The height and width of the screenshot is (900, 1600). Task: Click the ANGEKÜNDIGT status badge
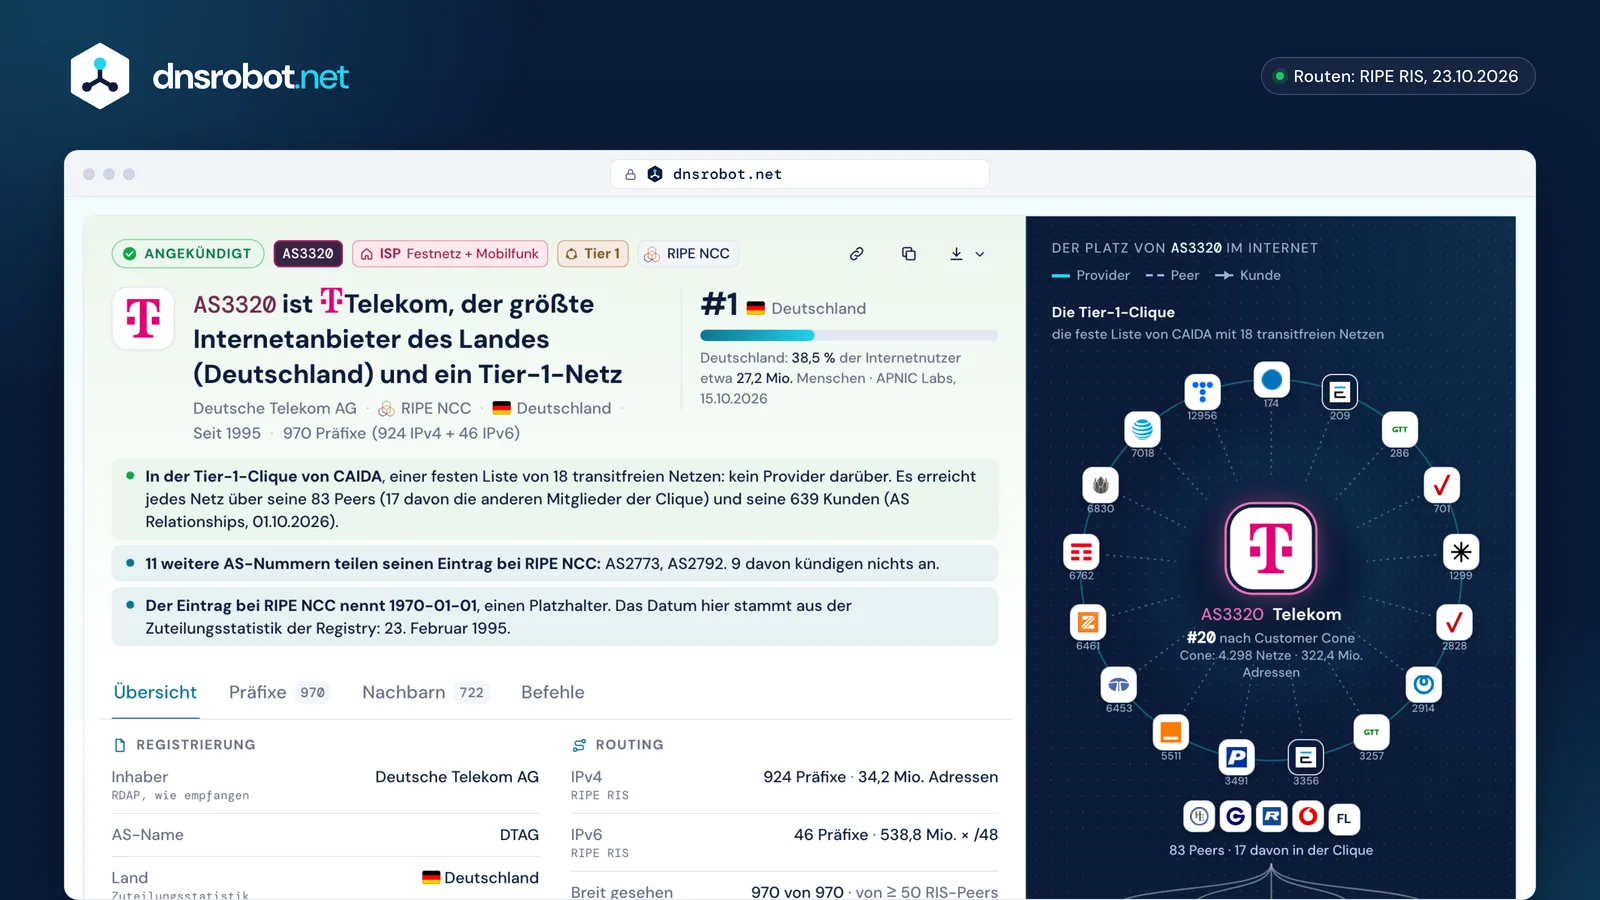(x=188, y=254)
